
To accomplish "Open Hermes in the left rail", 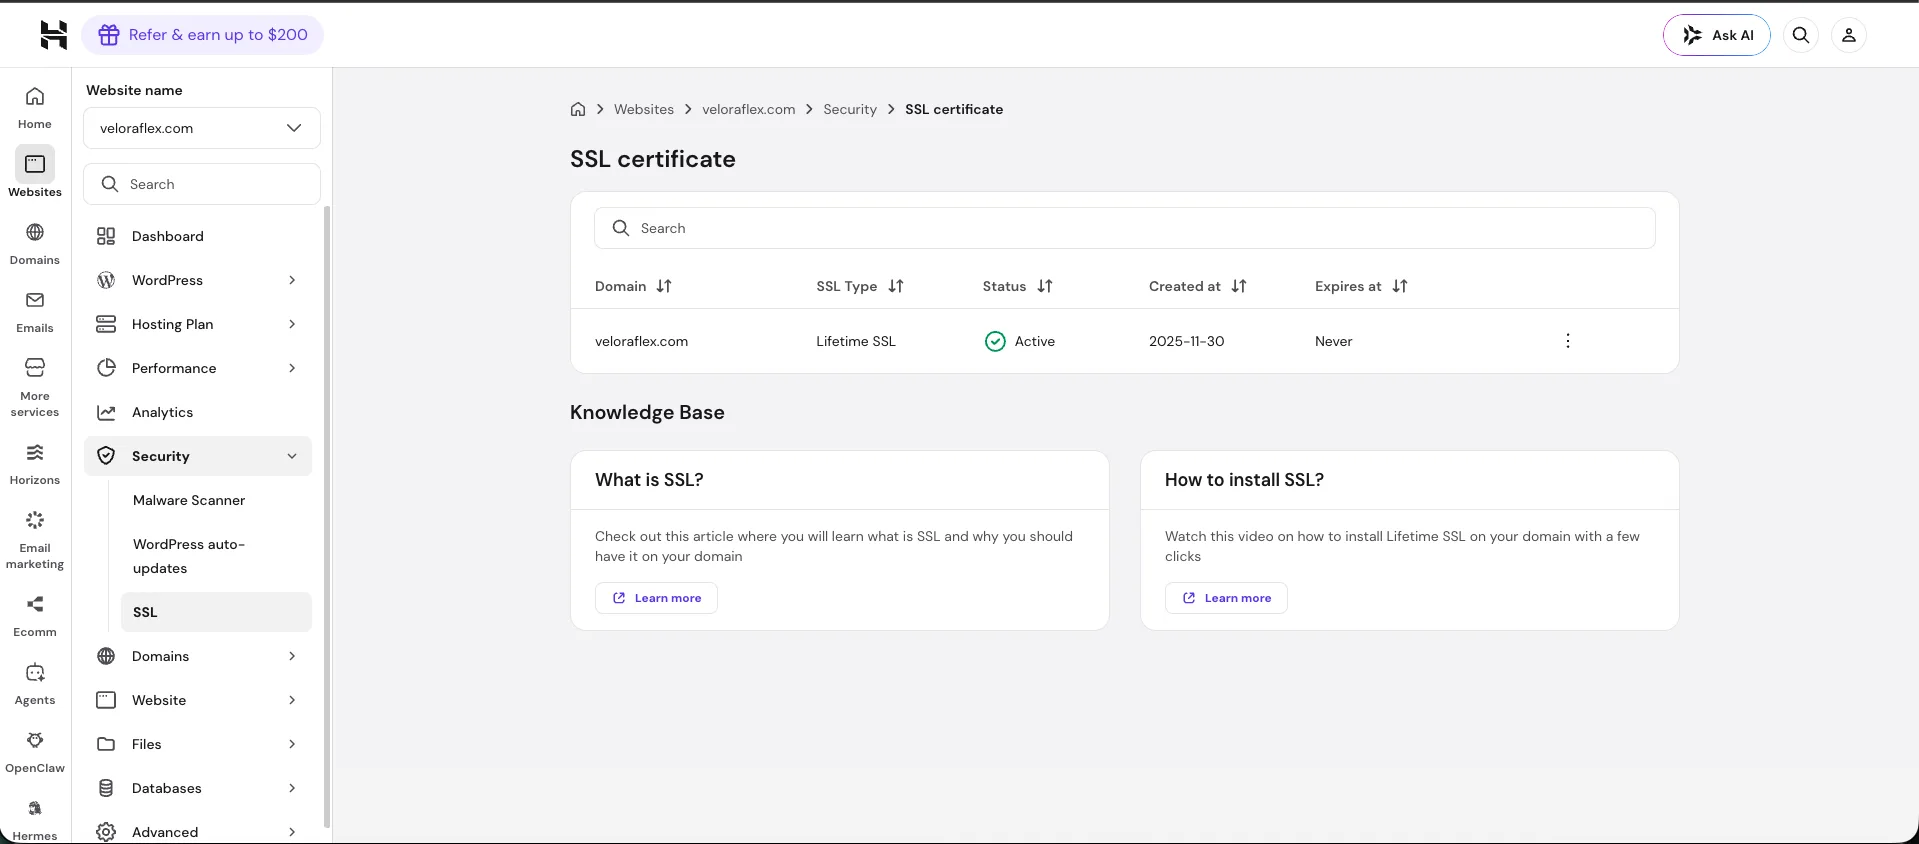I will point(35,820).
